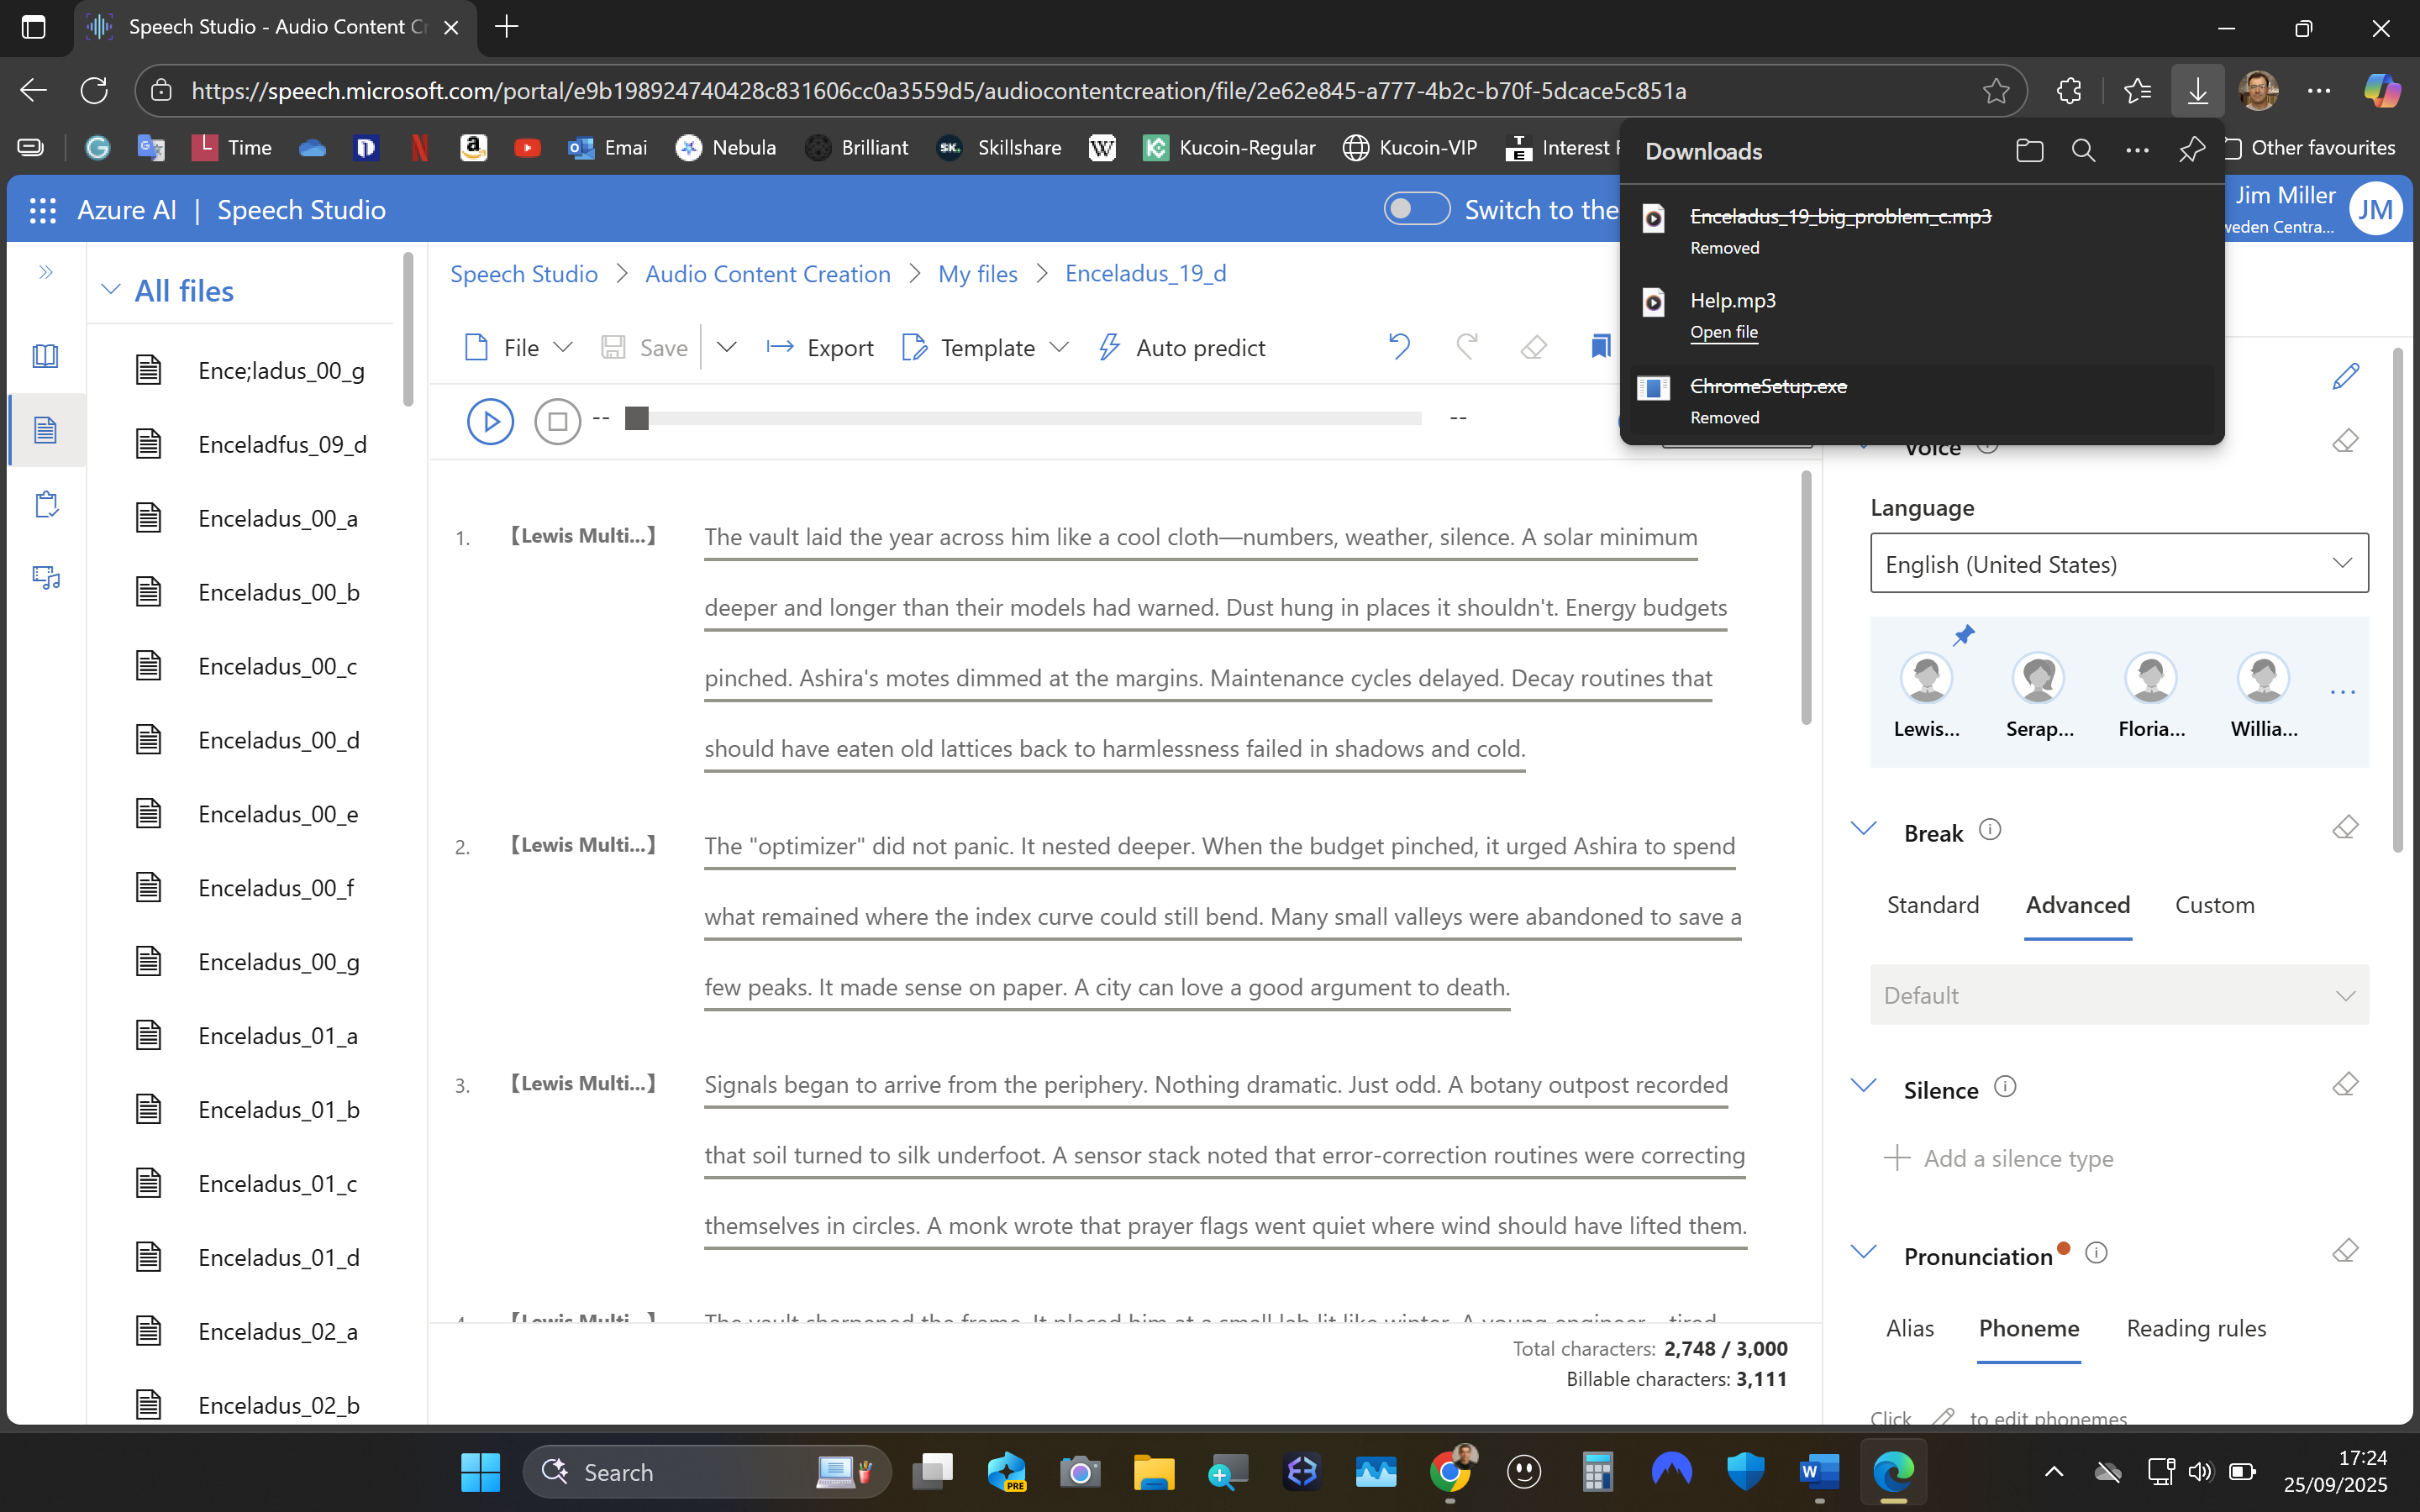Select the Alias pronunciation tab
The image size is (2420, 1512).
(x=1909, y=1328)
